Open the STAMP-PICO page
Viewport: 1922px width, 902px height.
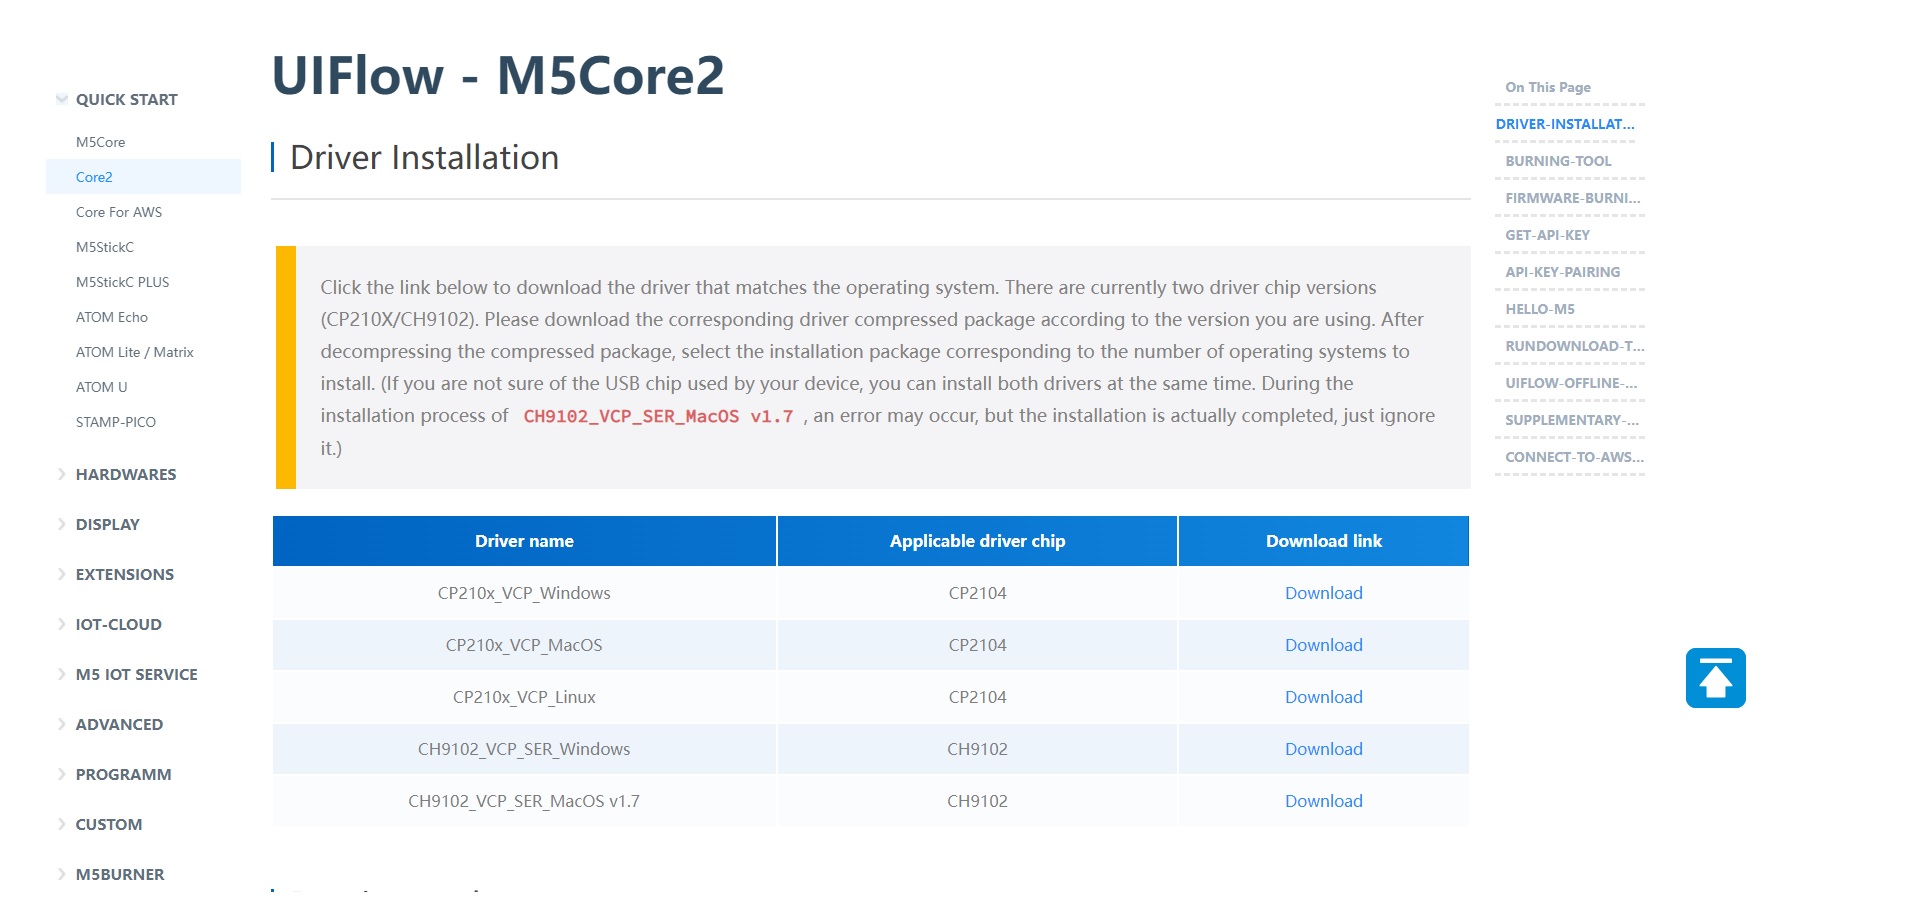coord(116,422)
